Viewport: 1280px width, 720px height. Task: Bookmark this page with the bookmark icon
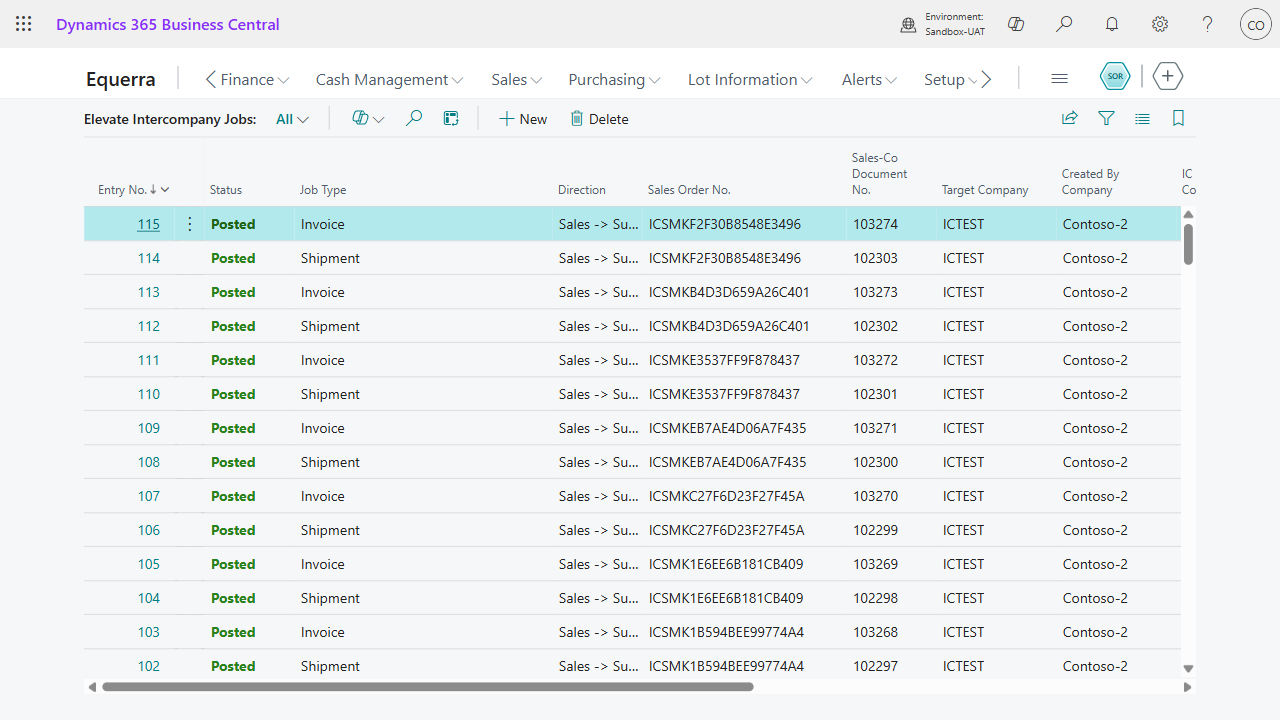click(x=1178, y=119)
